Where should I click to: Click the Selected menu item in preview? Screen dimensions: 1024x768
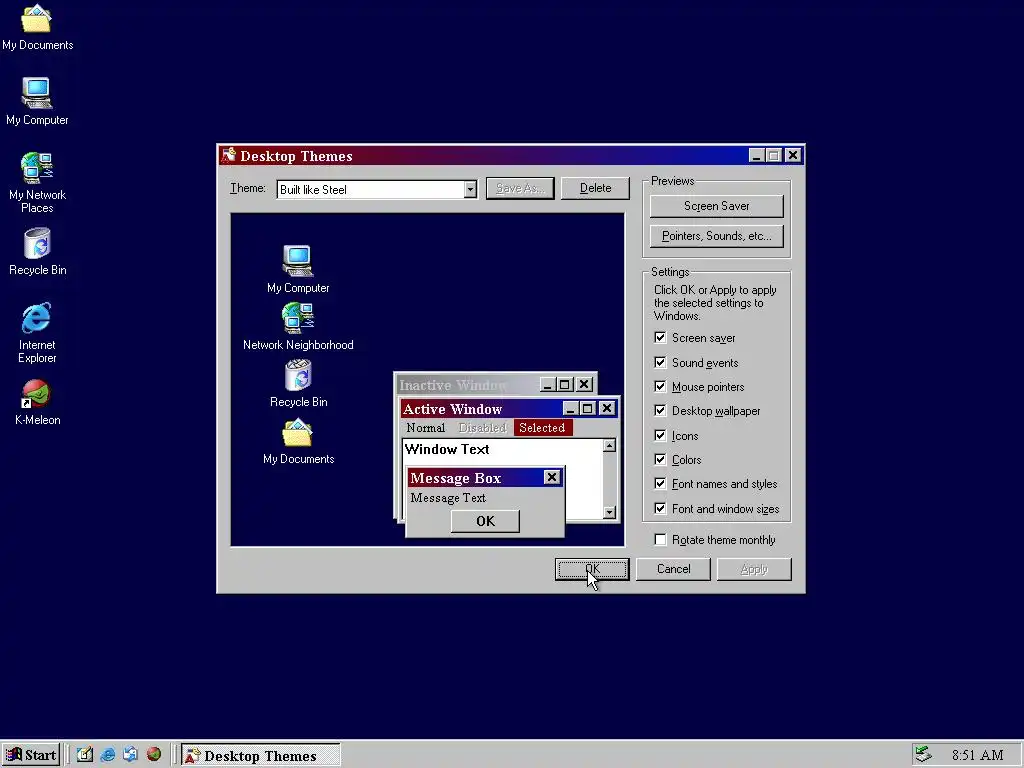(x=542, y=428)
